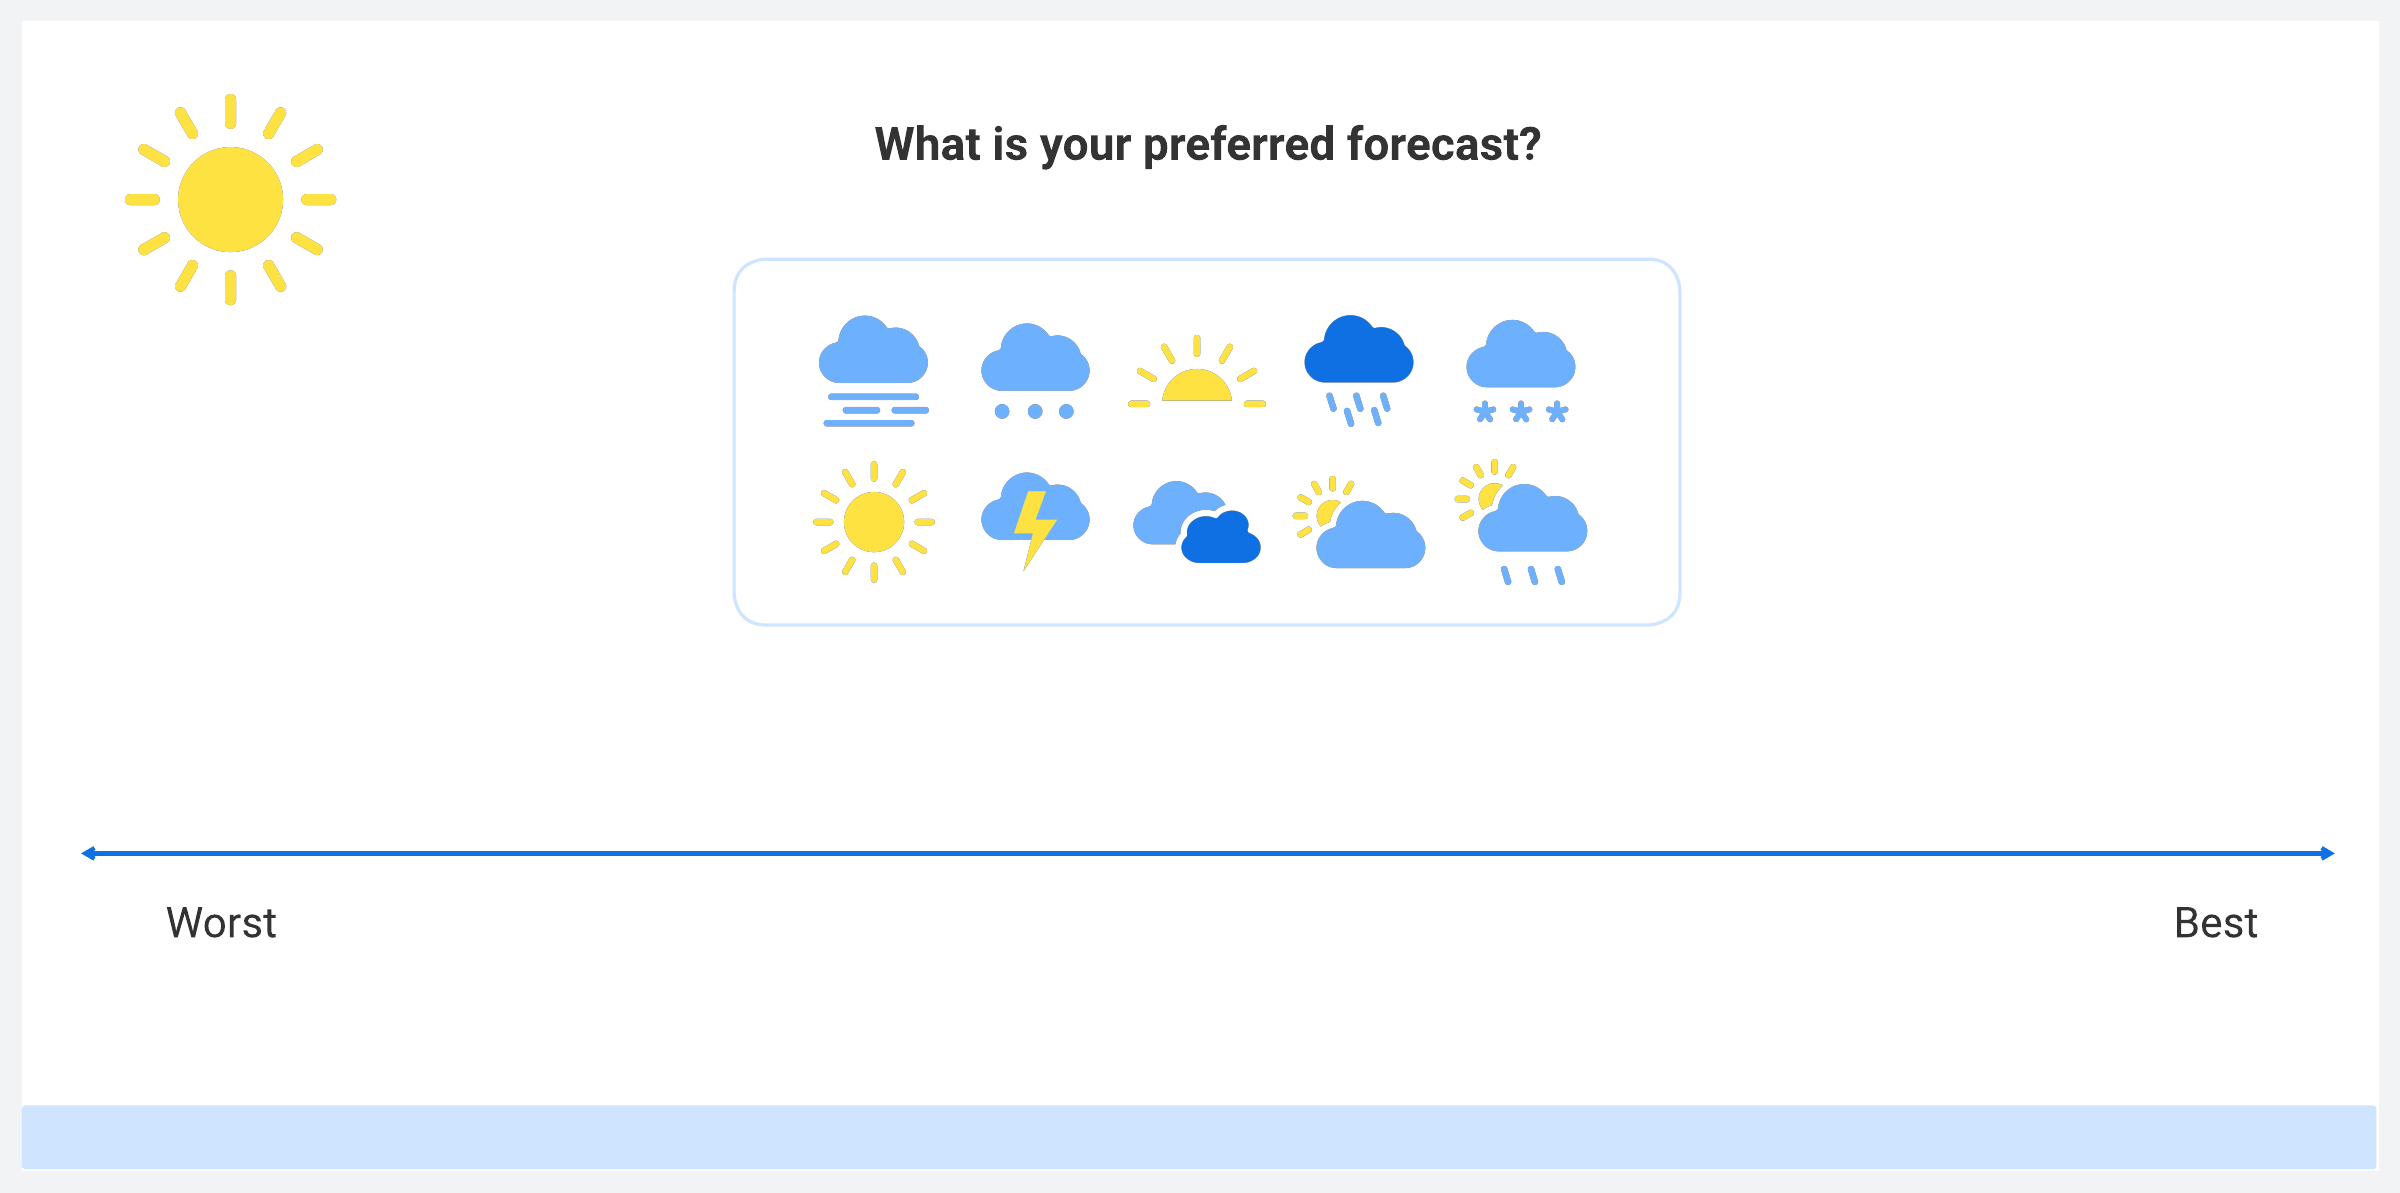Choose the half-sun sunrise icon

(1197, 375)
